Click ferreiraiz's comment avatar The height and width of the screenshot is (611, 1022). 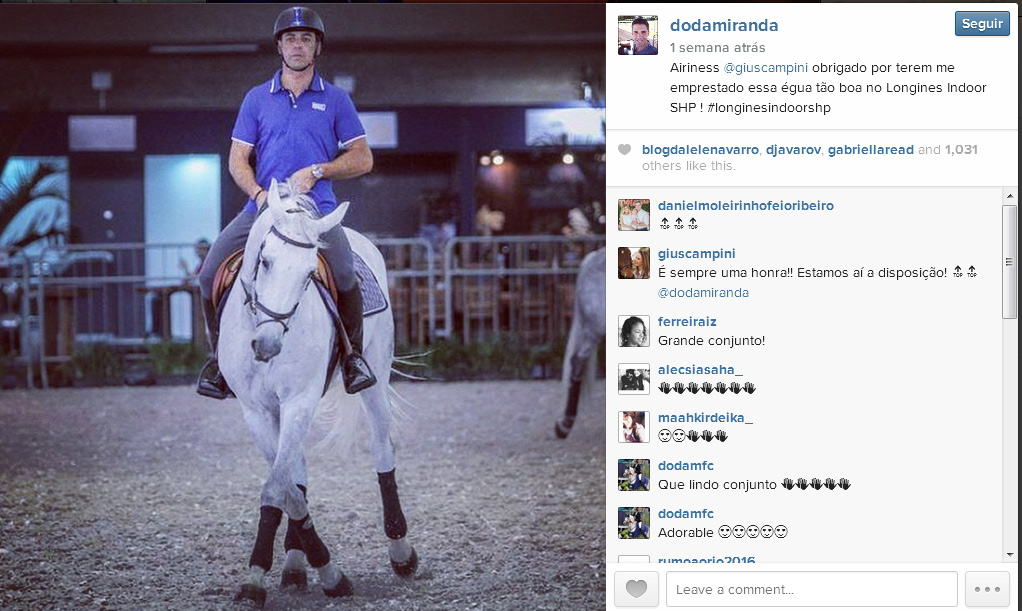(x=634, y=331)
